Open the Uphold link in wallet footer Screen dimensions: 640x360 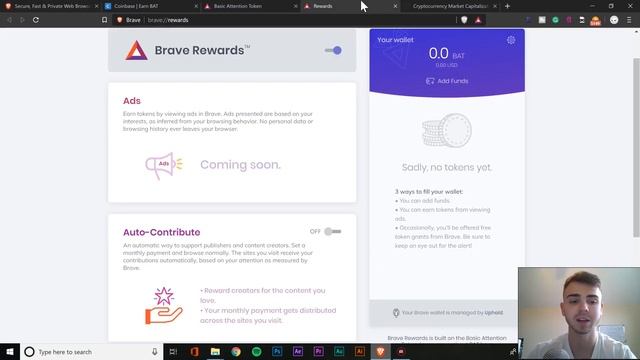pos(493,313)
